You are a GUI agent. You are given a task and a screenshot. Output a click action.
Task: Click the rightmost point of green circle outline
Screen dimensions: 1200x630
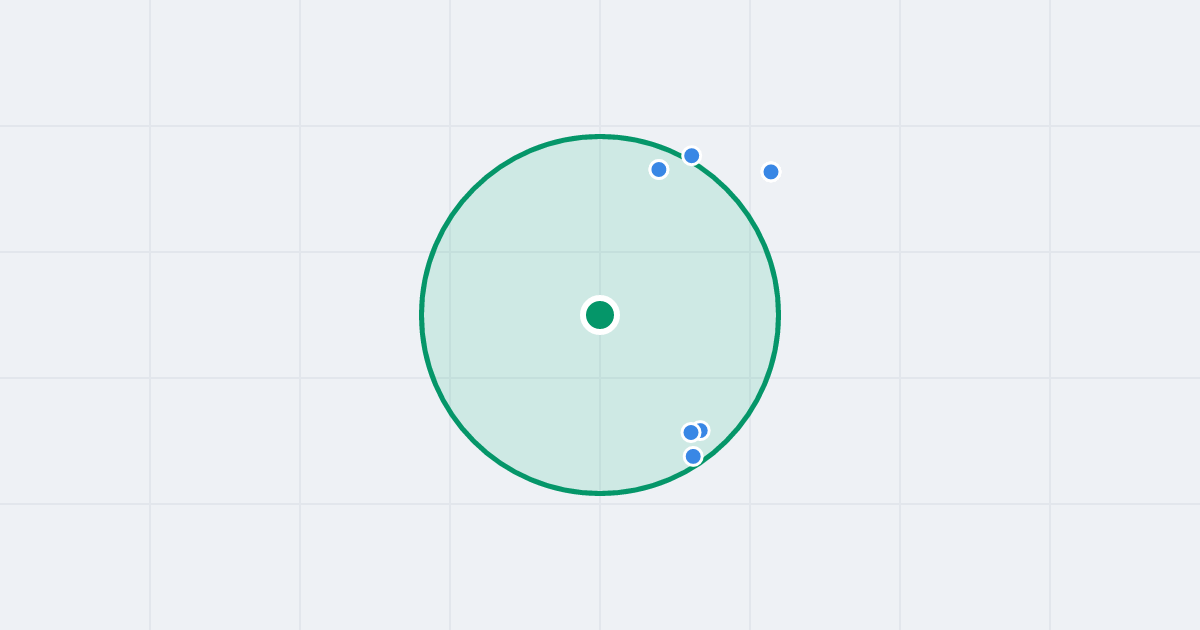pyautogui.click(x=778, y=315)
